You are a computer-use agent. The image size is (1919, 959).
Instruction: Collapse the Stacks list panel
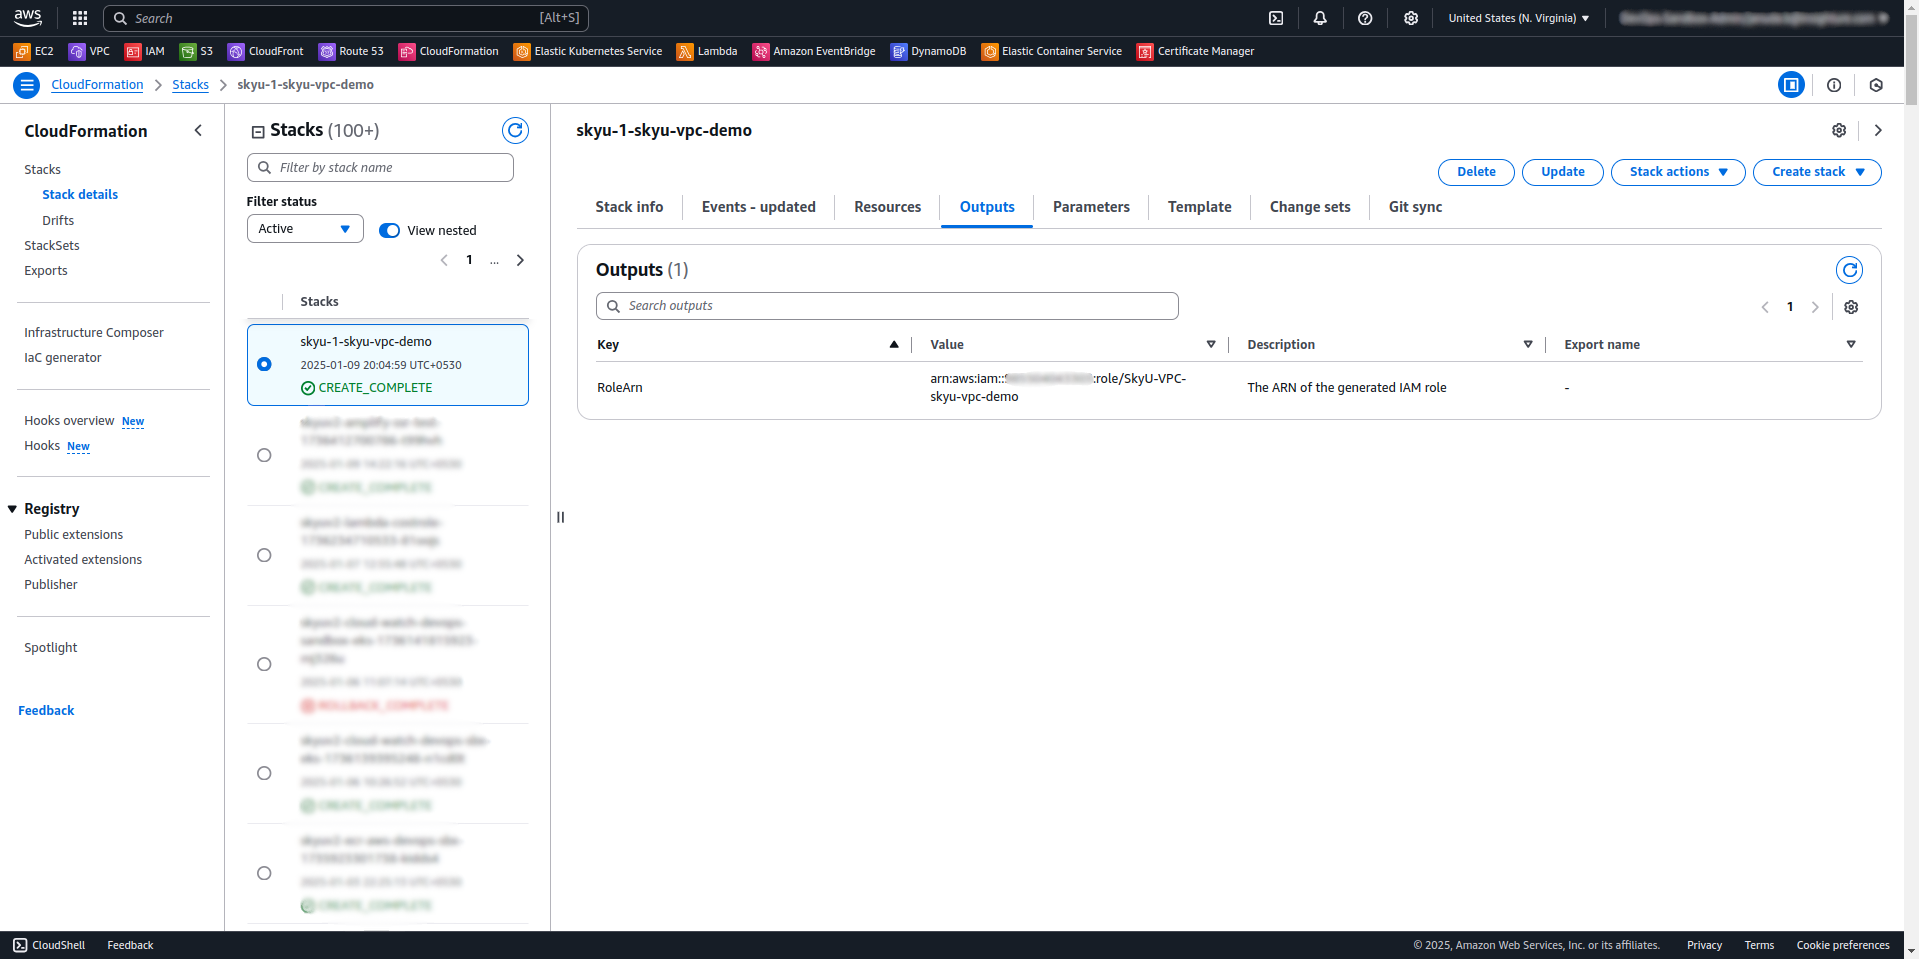[258, 131]
